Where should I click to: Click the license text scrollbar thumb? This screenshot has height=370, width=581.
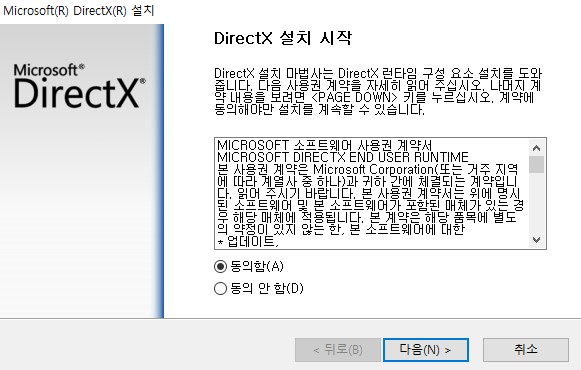pos(536,165)
